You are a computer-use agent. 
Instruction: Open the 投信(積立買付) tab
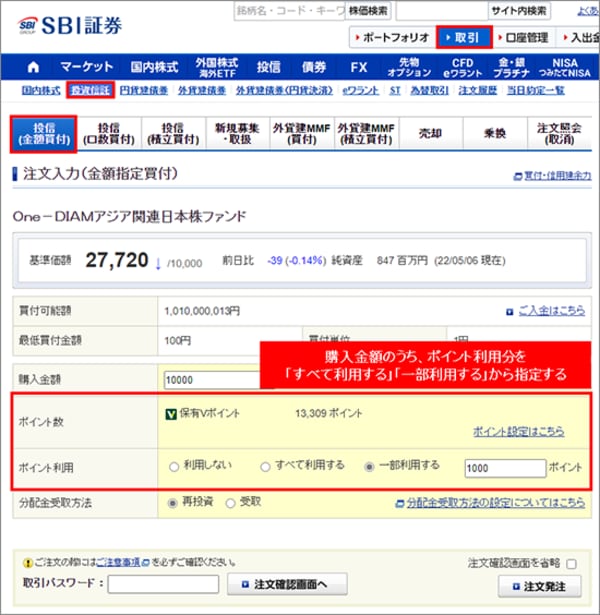[173, 134]
